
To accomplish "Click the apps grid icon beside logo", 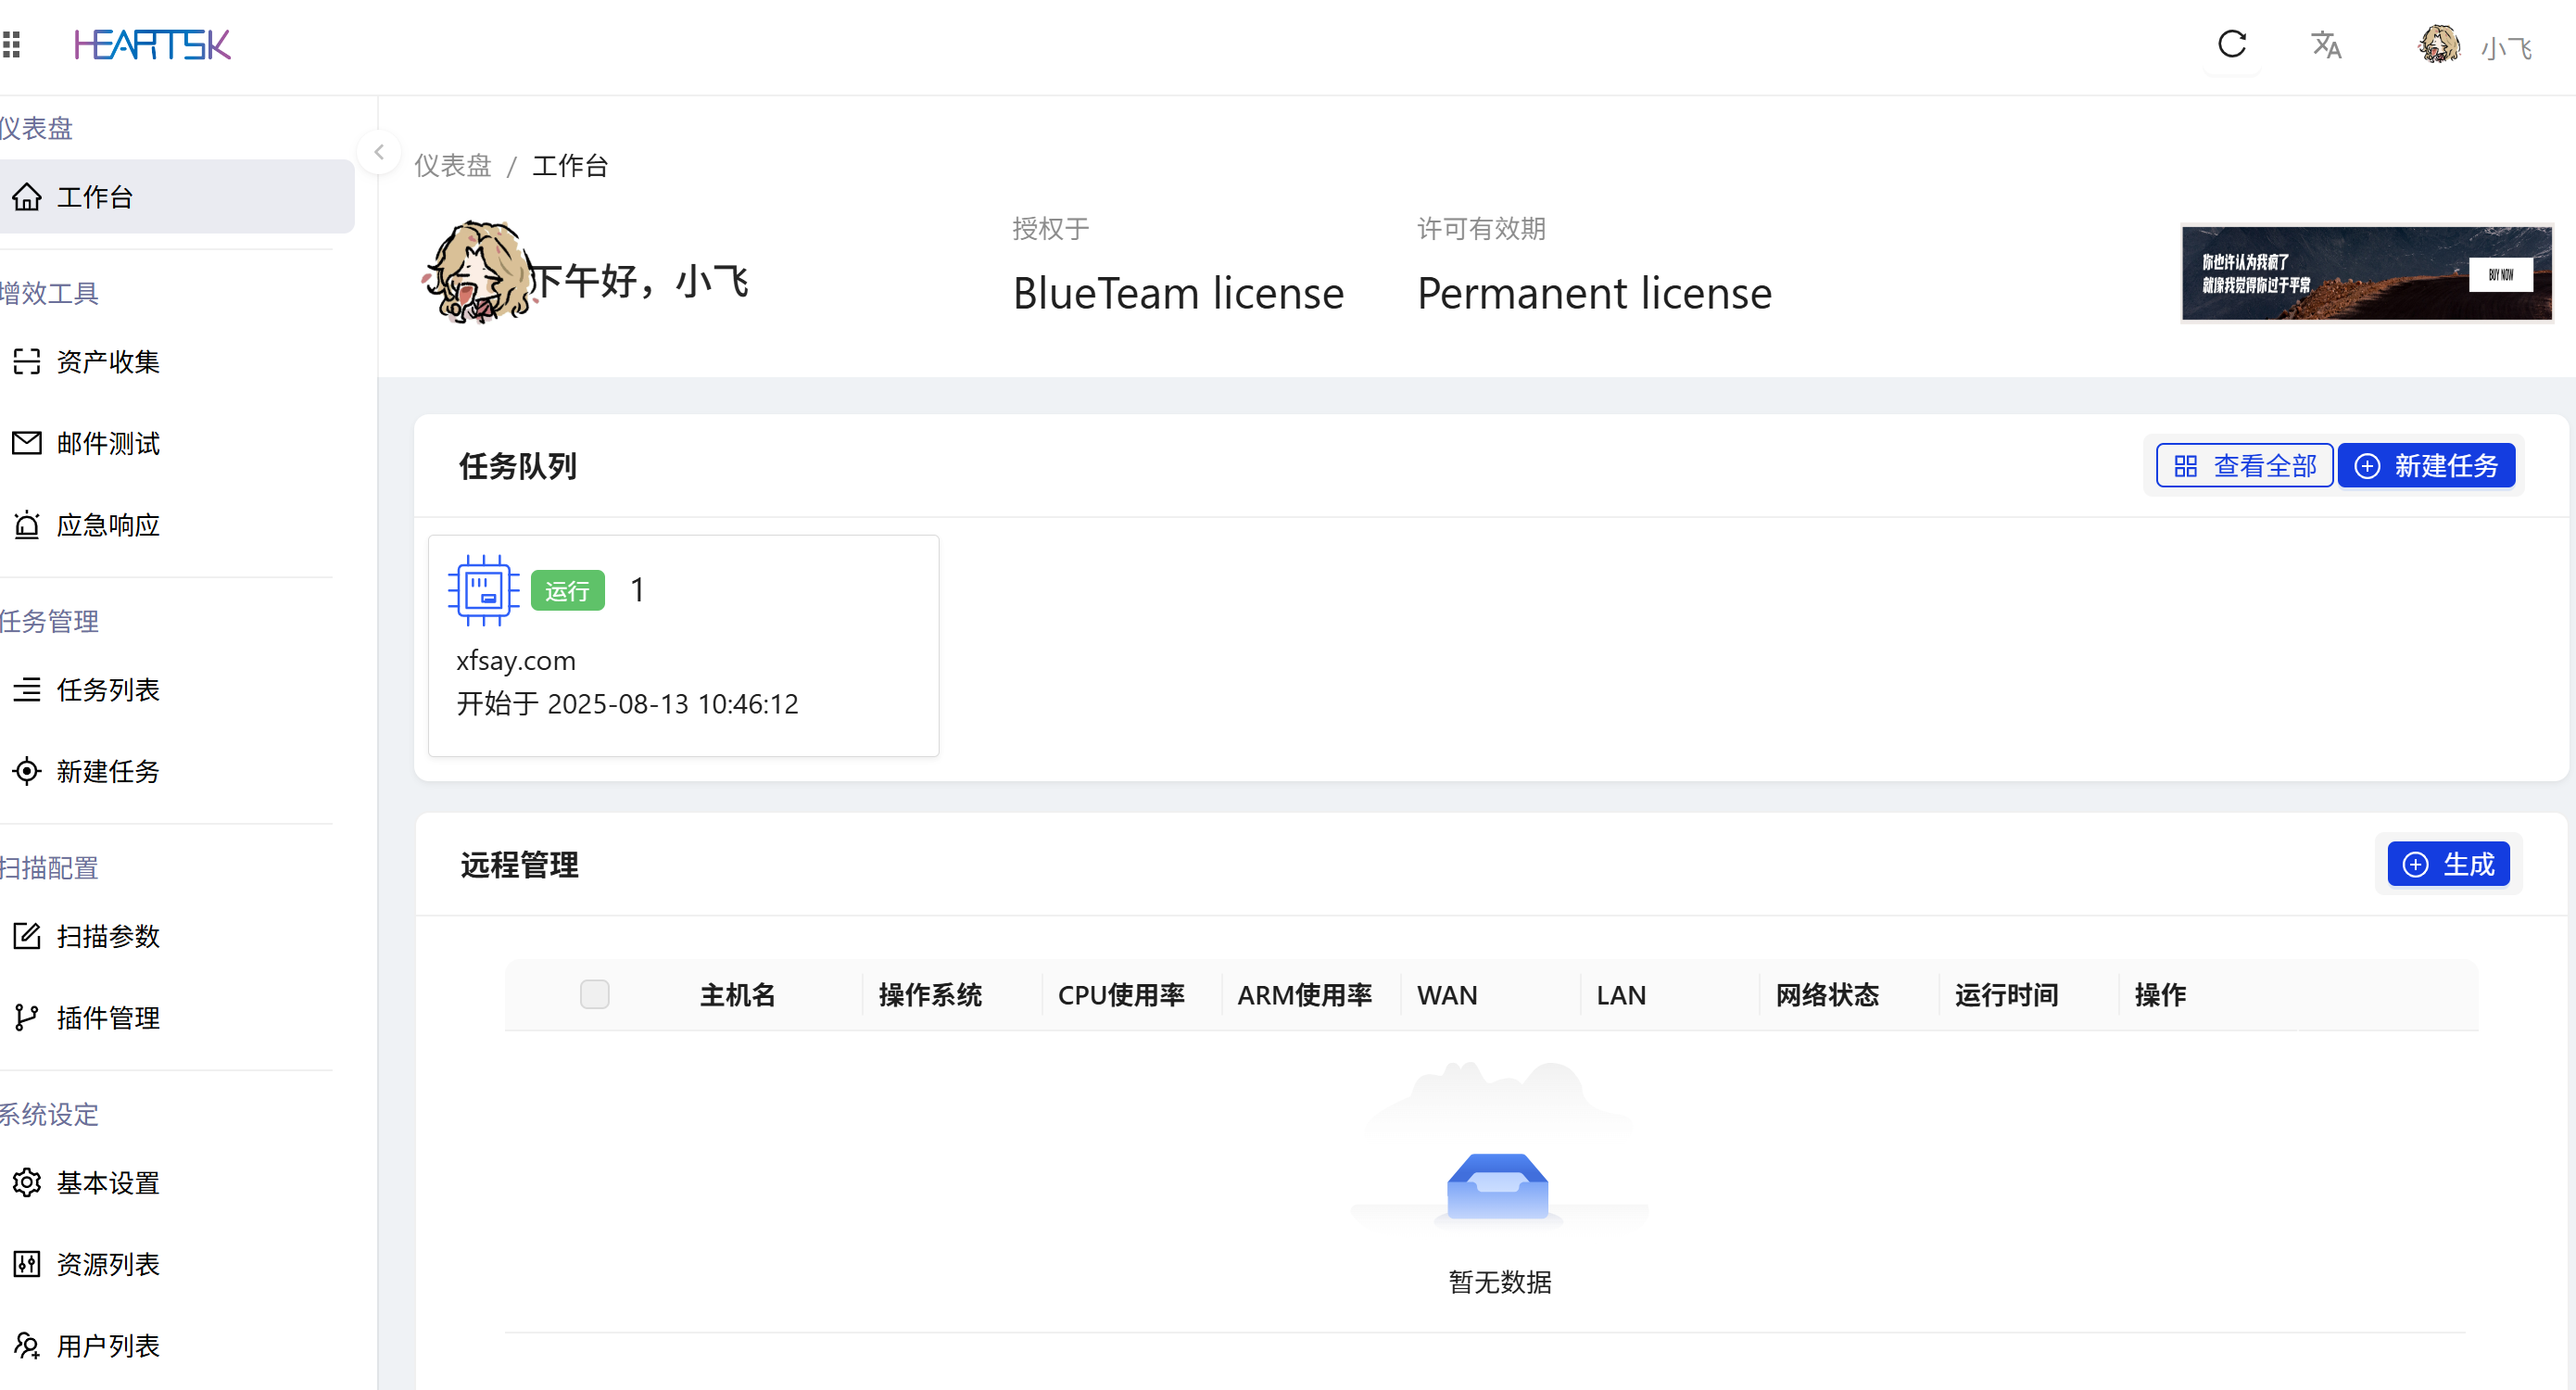I will pyautogui.click(x=12, y=44).
